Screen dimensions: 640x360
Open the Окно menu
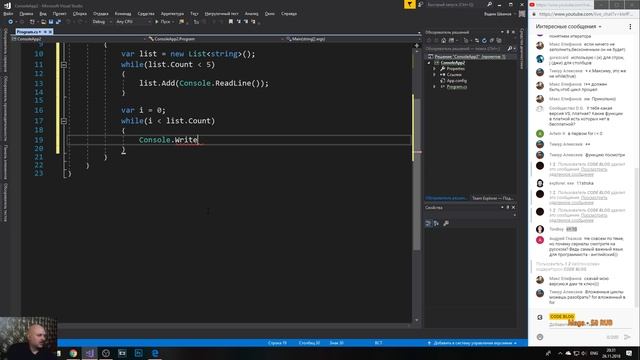[270, 13]
